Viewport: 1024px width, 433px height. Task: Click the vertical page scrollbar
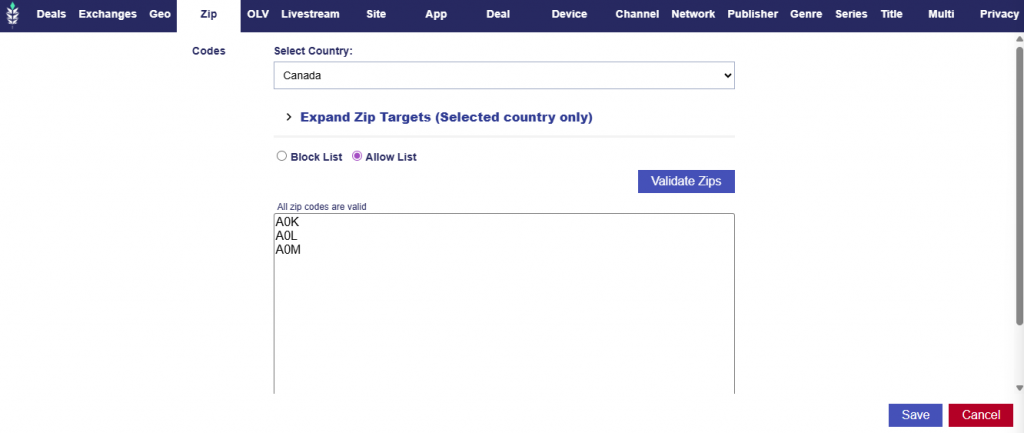click(1019, 200)
